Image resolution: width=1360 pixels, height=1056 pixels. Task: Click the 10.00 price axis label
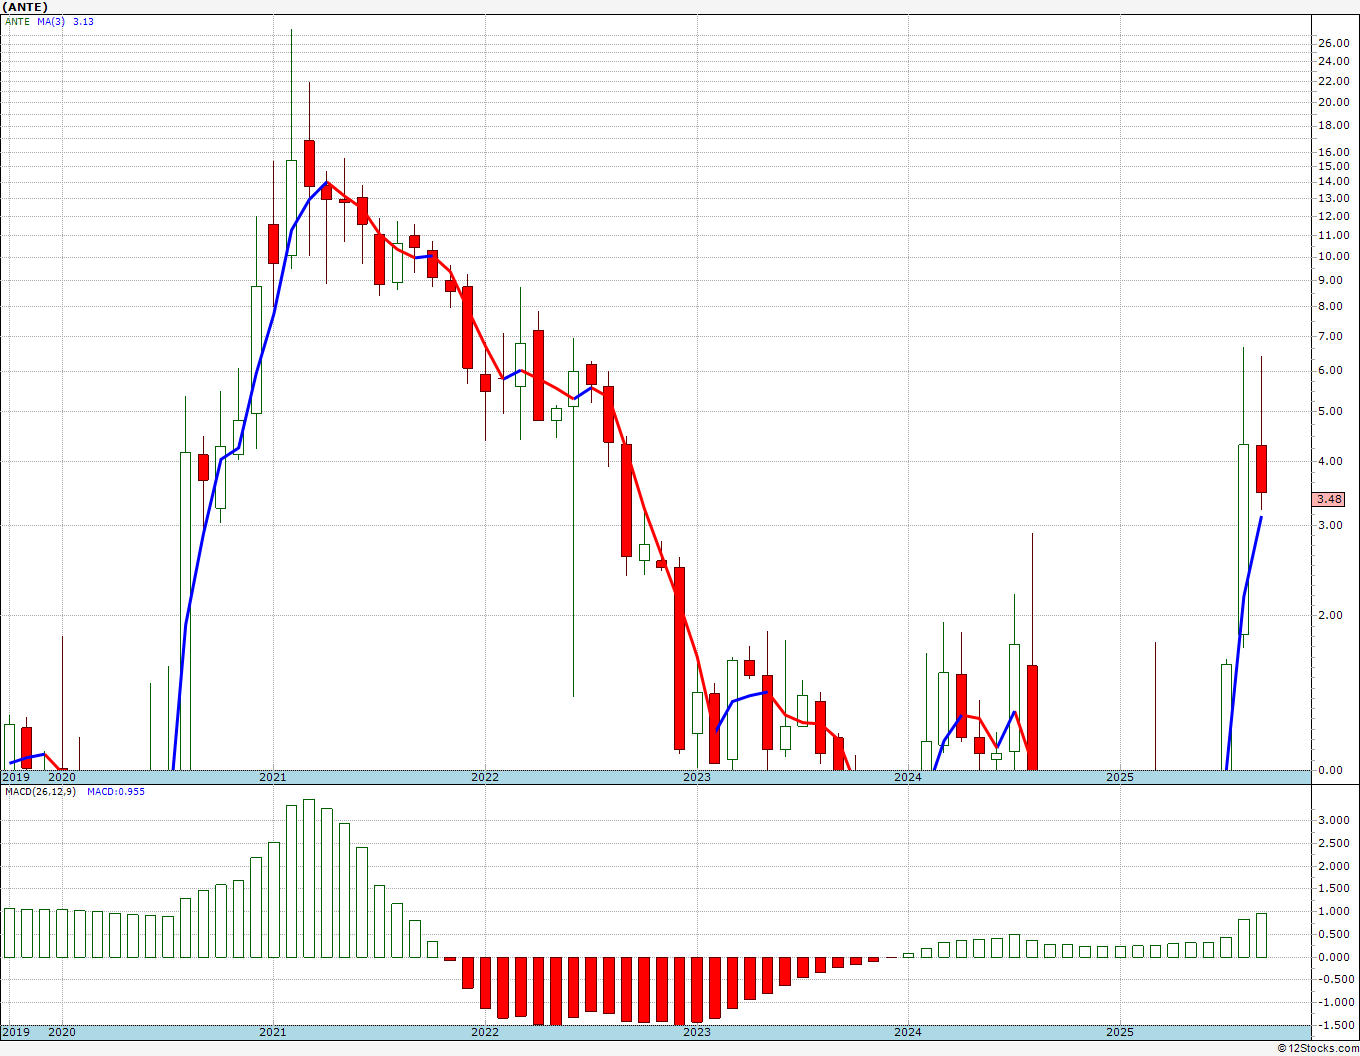[1333, 257]
